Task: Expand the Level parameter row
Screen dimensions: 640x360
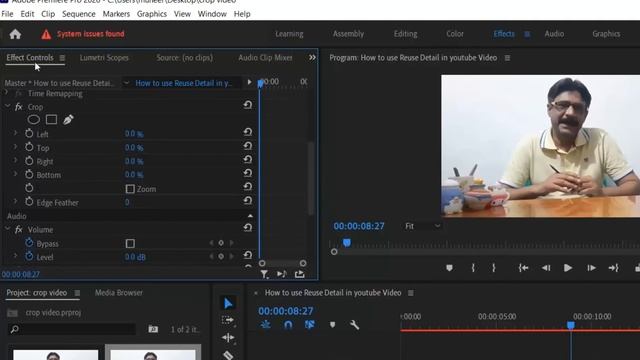Action: tap(16, 256)
